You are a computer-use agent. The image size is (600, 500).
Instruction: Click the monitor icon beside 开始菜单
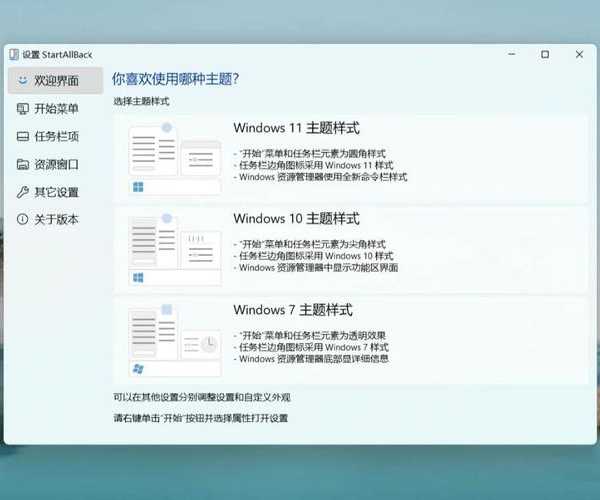(x=23, y=109)
